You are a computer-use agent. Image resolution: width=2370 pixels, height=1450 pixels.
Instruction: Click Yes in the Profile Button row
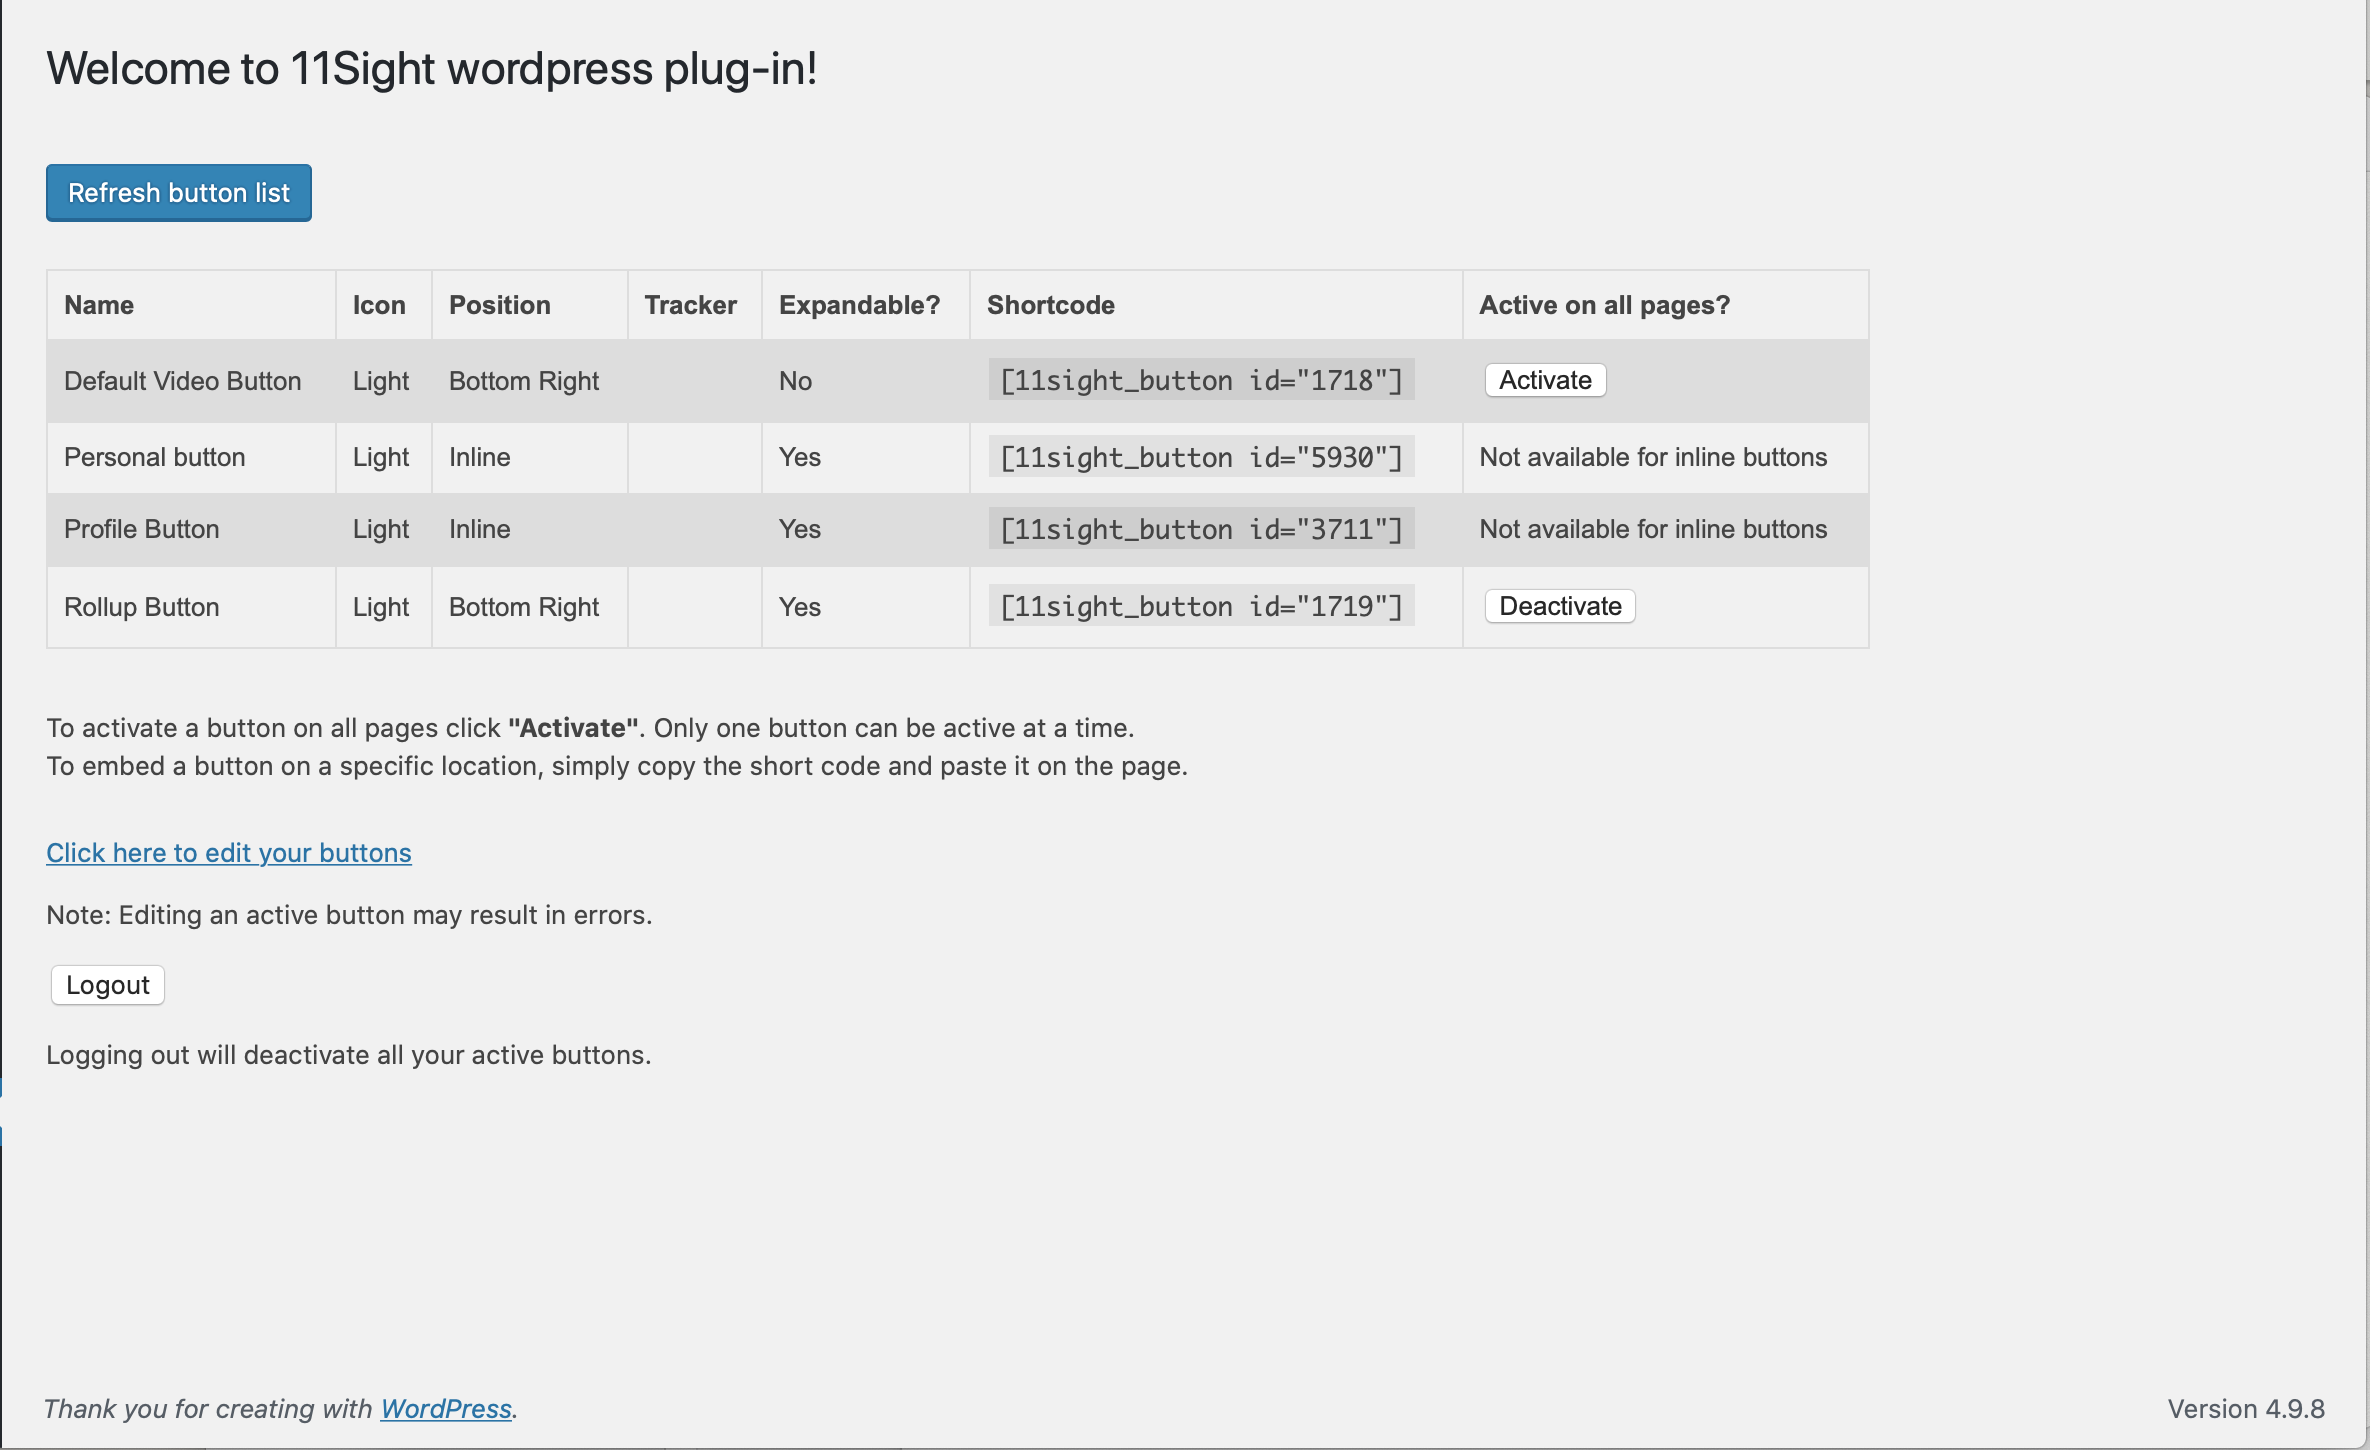point(800,529)
